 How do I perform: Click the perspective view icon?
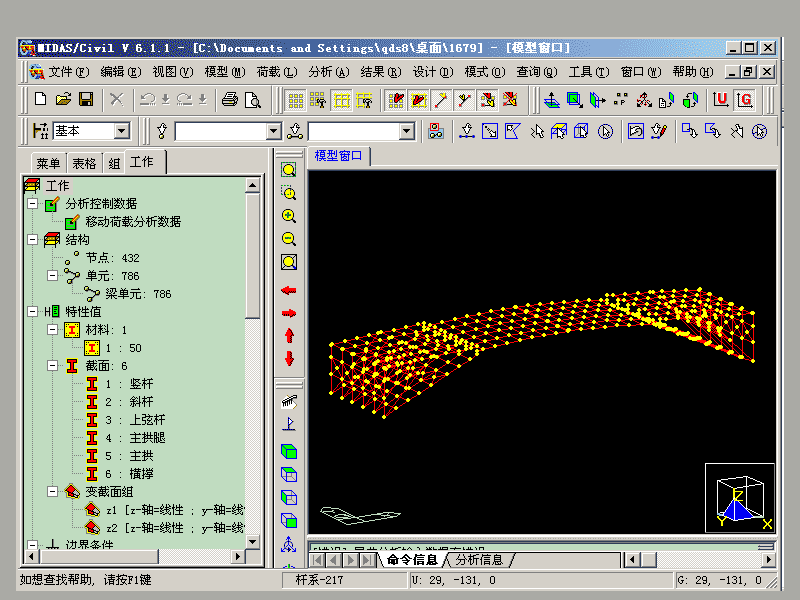coord(289,402)
